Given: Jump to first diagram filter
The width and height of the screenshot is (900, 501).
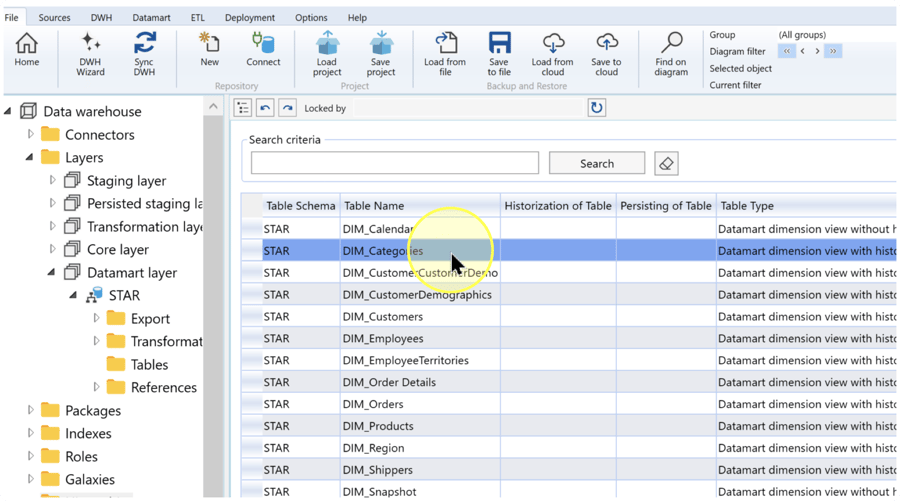Looking at the screenshot, I should 787,51.
